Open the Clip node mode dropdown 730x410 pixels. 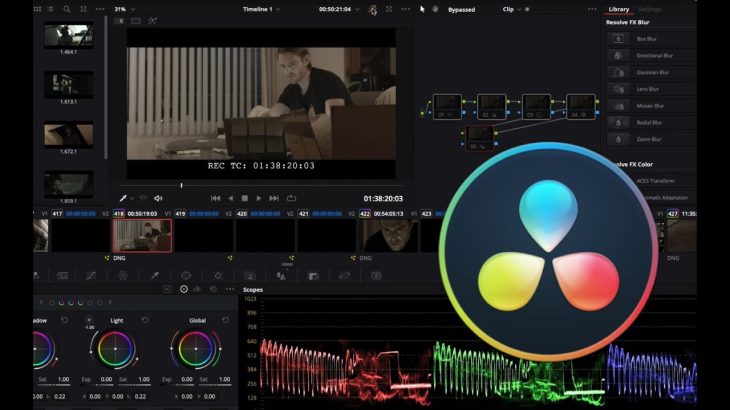(511, 9)
